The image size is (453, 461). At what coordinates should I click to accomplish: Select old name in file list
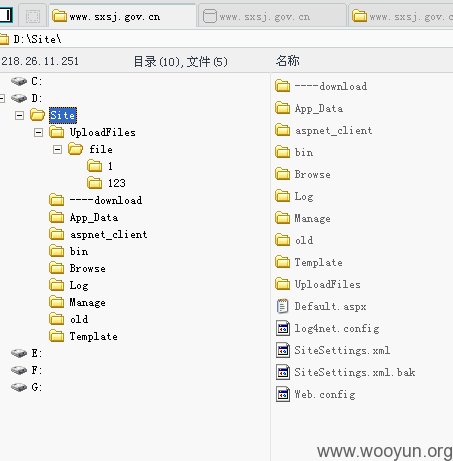point(304,240)
